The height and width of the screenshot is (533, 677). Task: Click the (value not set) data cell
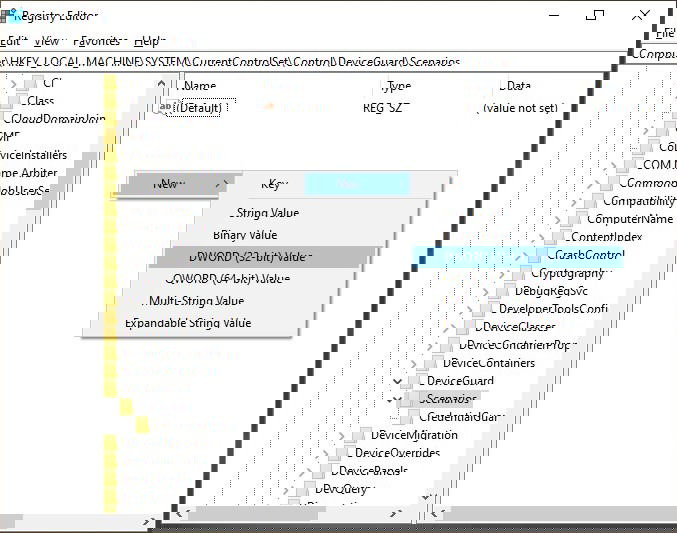point(520,108)
